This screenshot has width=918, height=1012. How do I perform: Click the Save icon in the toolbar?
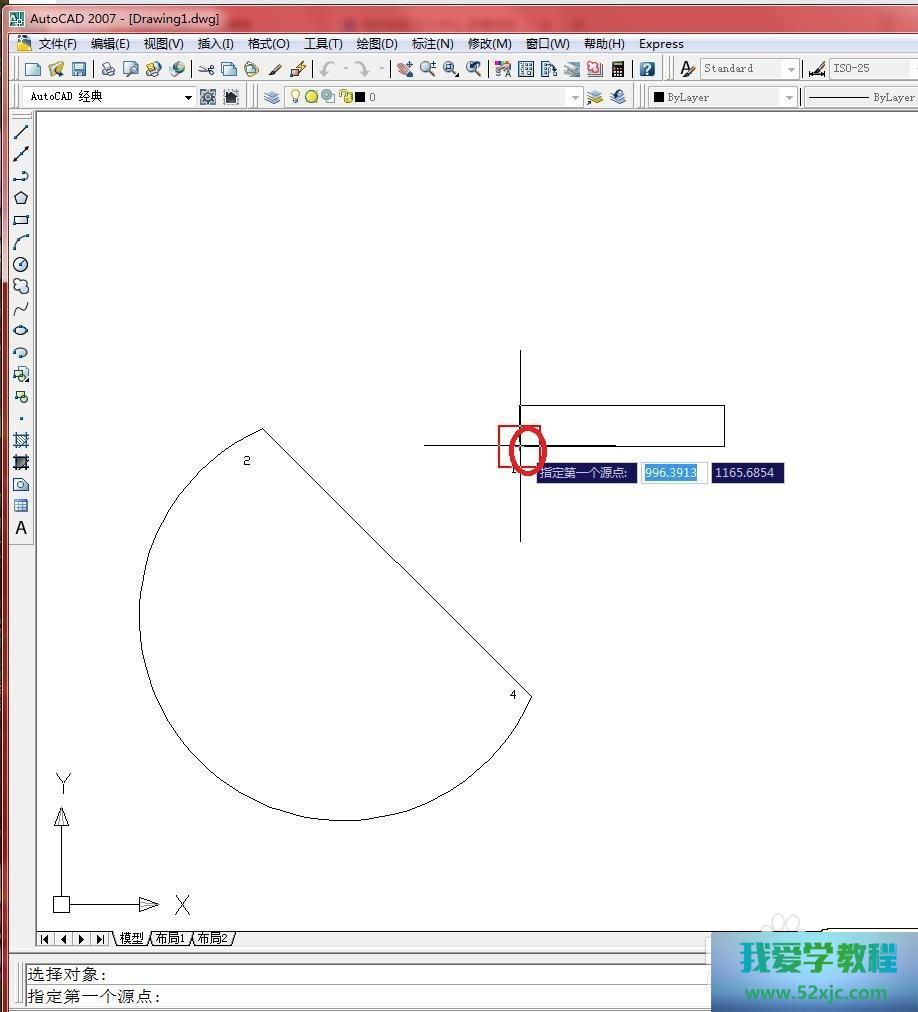pos(79,69)
